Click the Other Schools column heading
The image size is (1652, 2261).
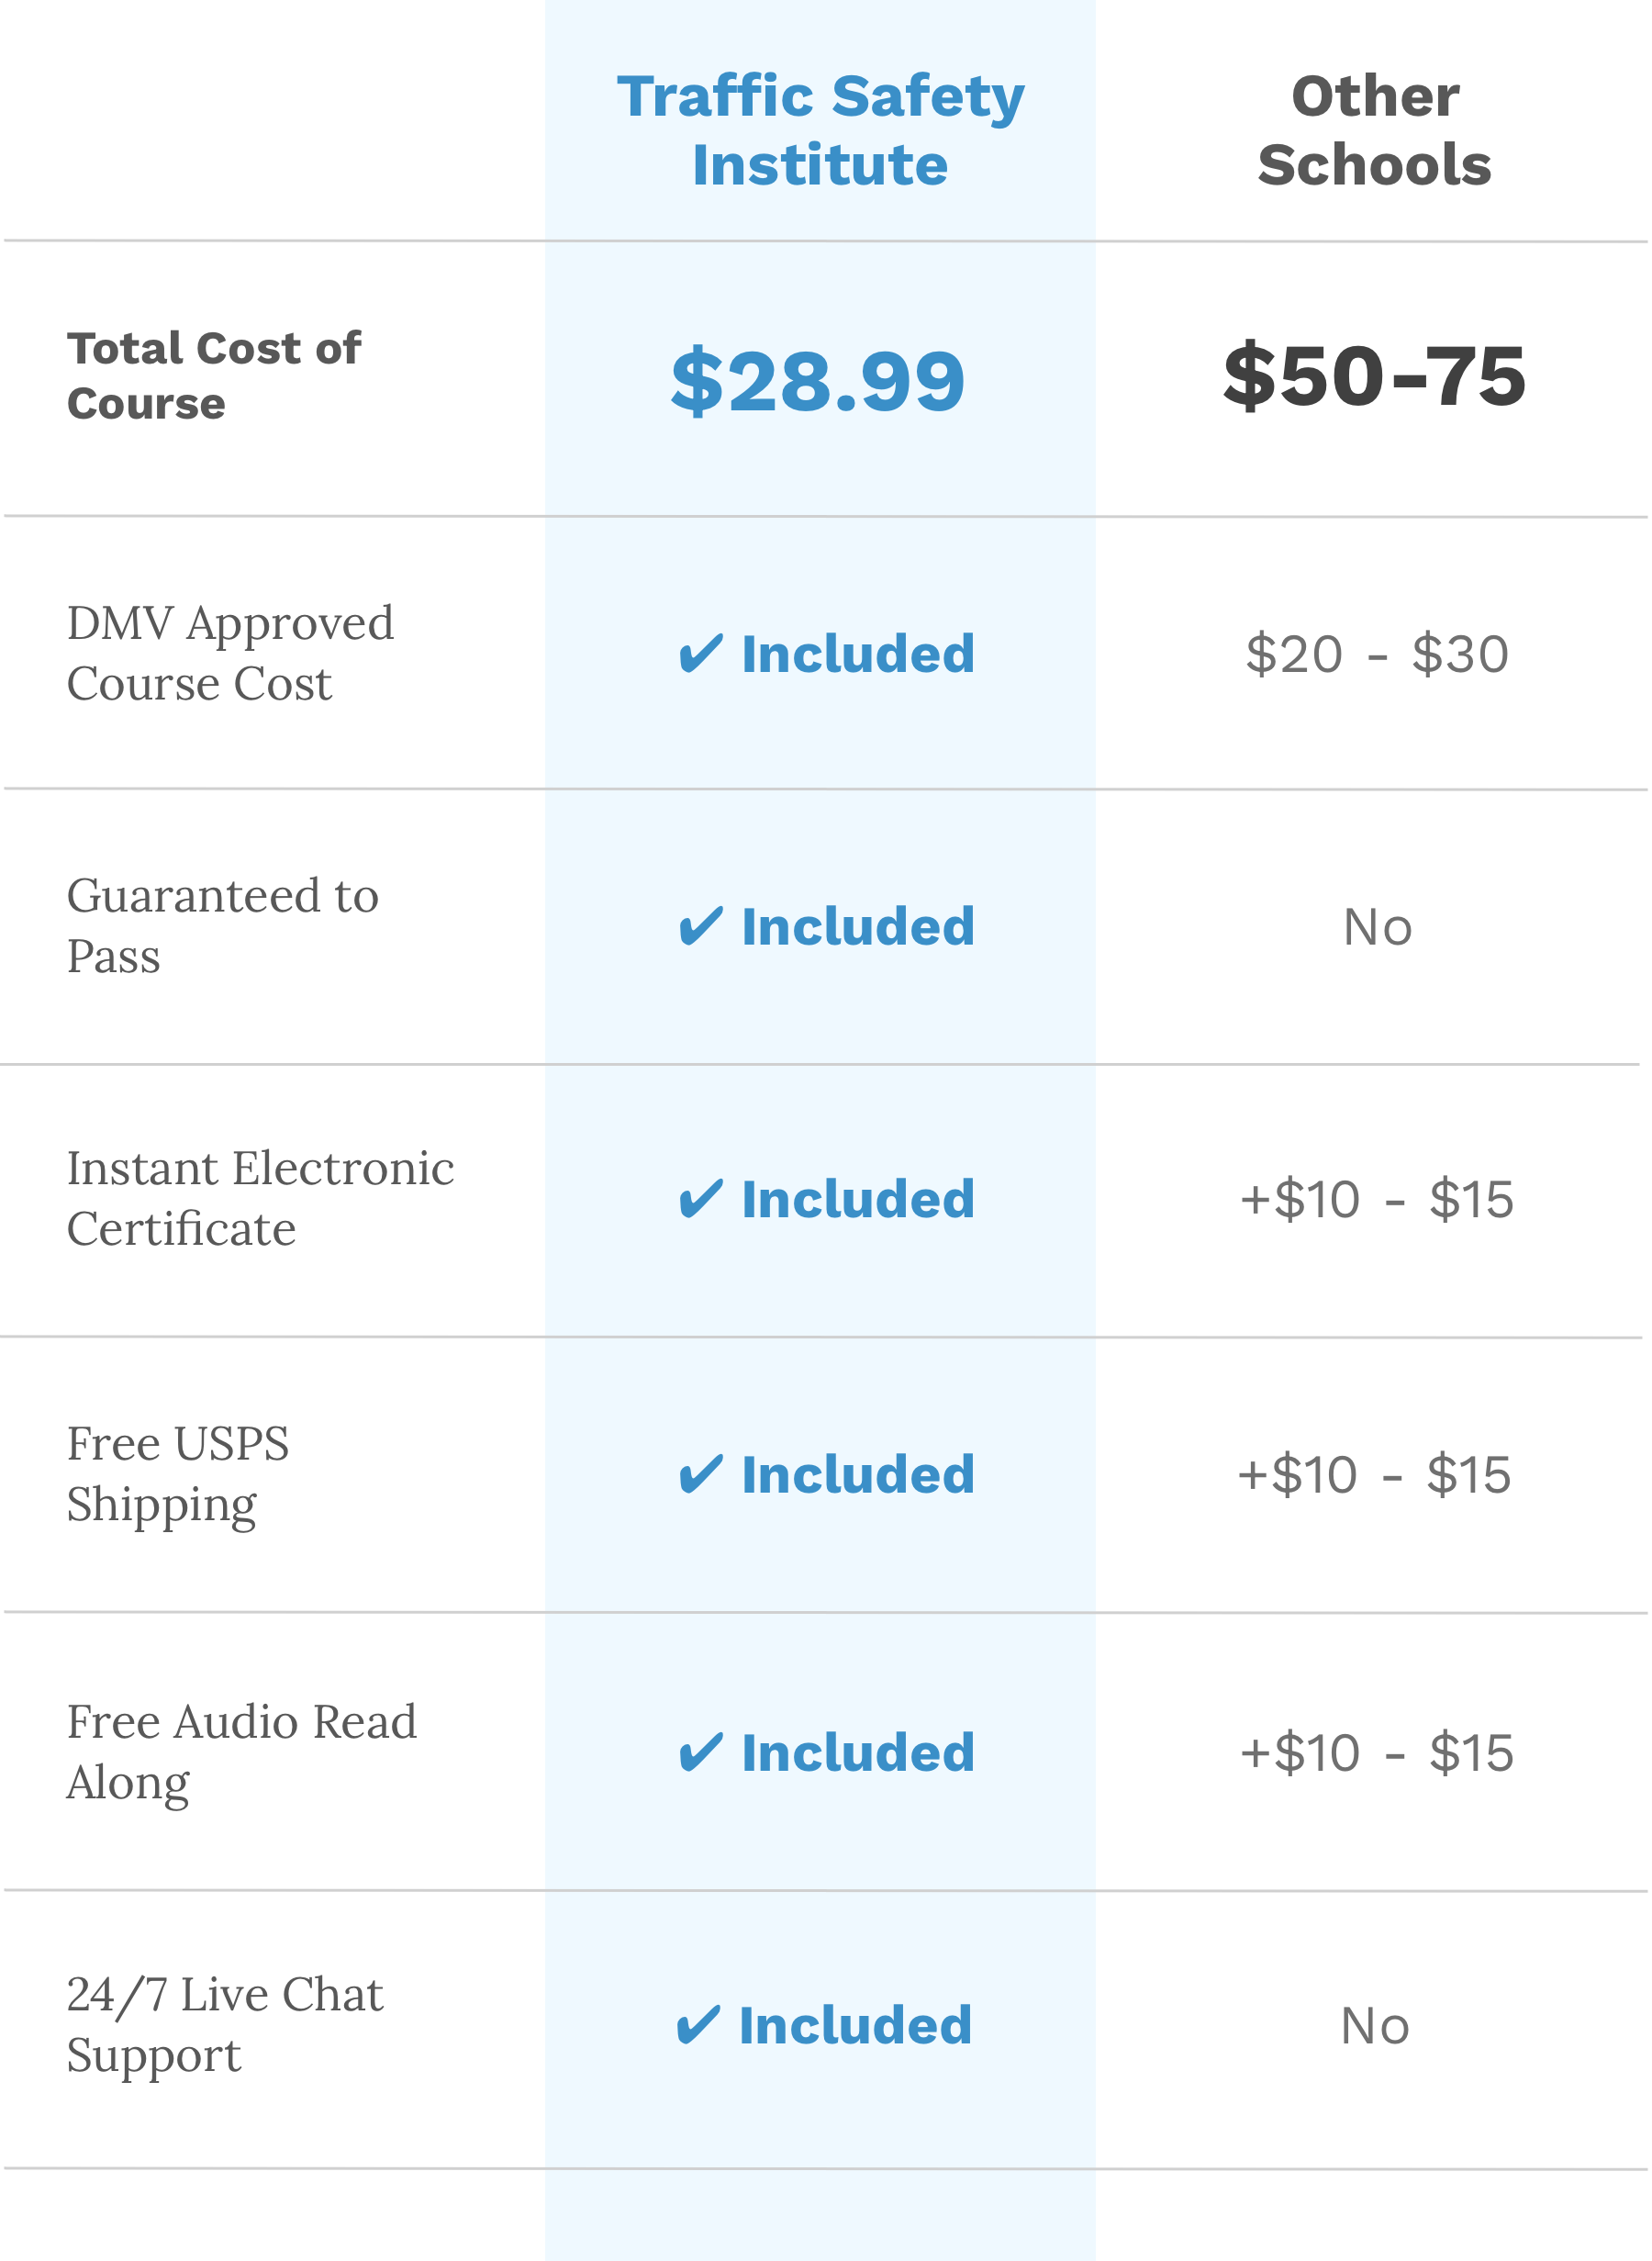[1377, 130]
